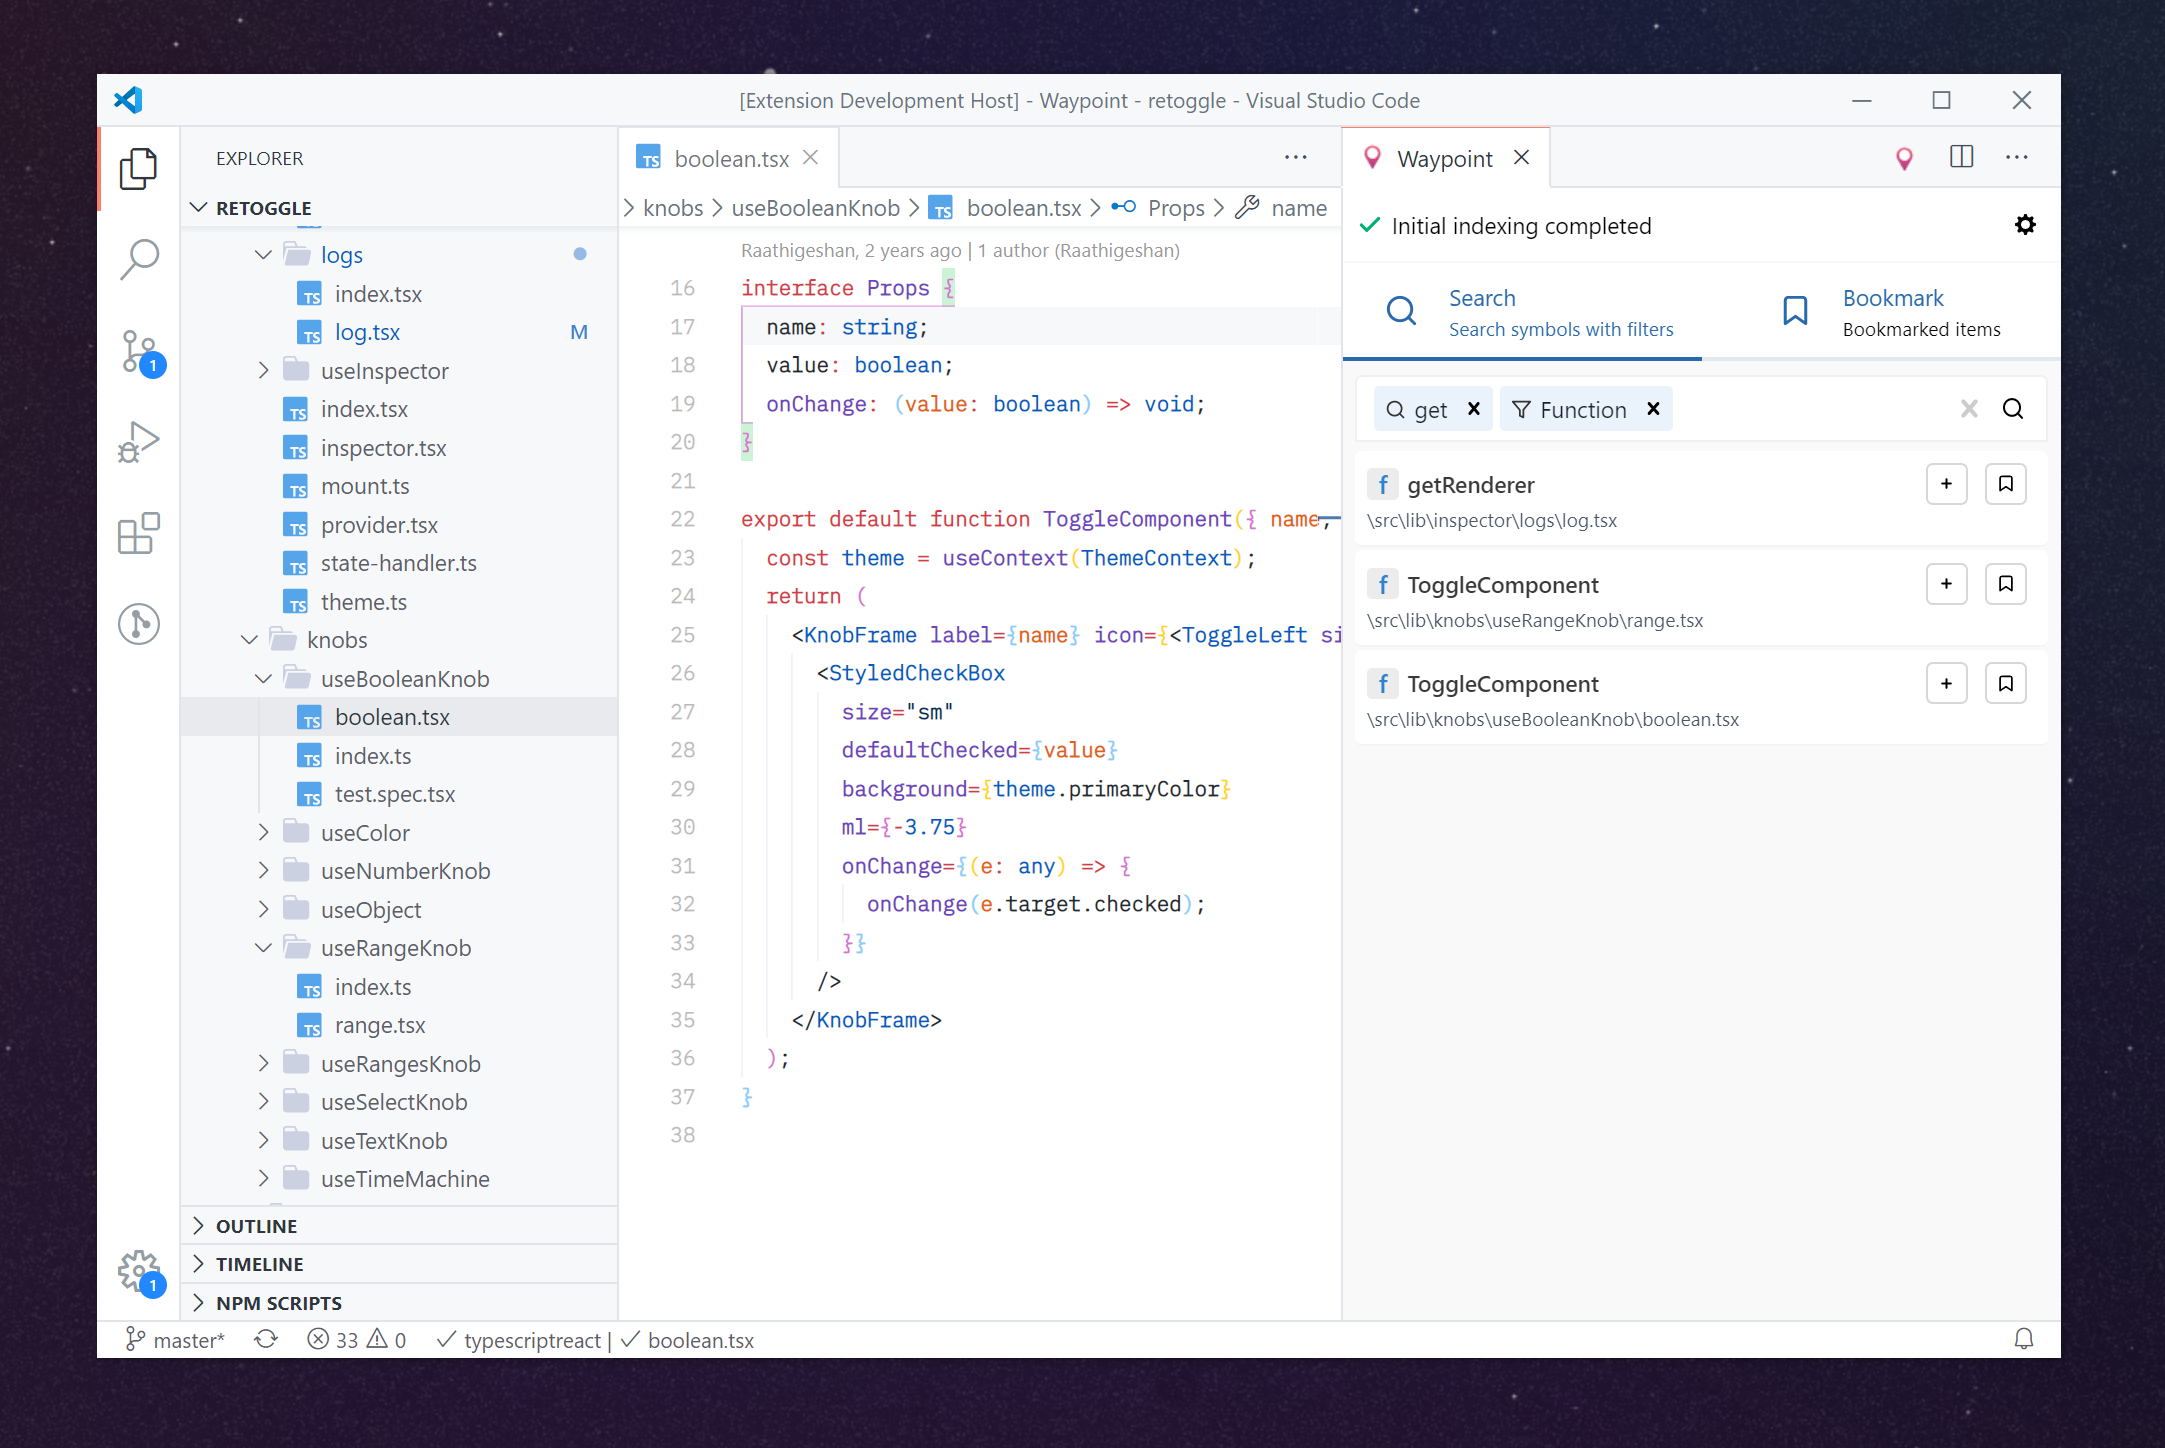Bookmark the getRenderer result
The height and width of the screenshot is (1448, 2165).
(2005, 484)
